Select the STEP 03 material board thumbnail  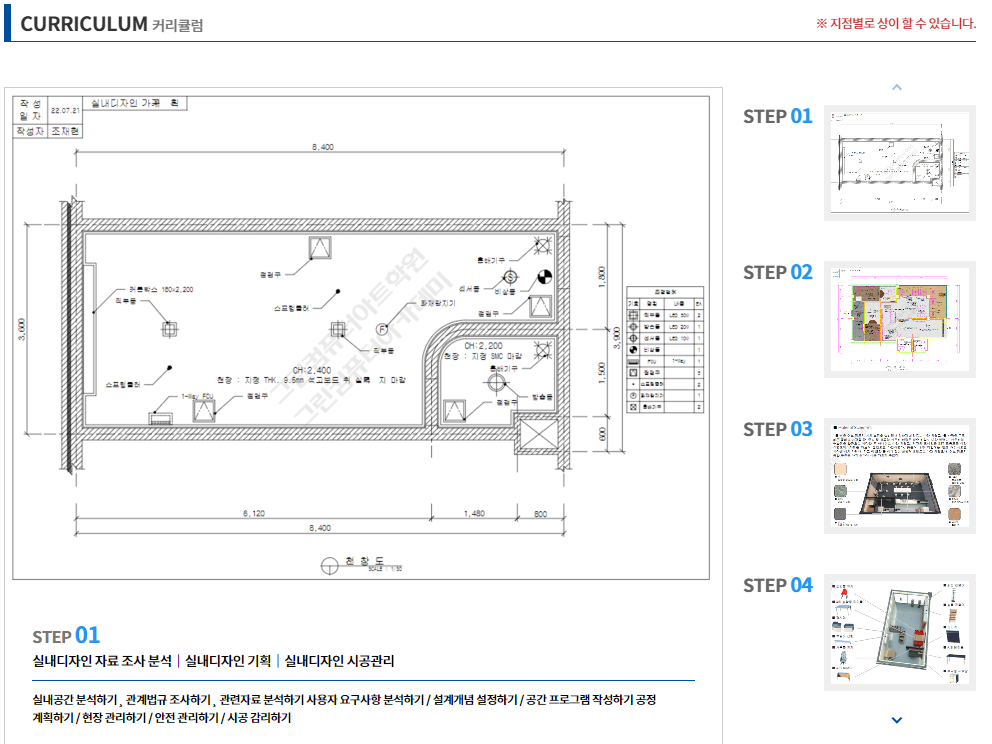click(x=899, y=476)
